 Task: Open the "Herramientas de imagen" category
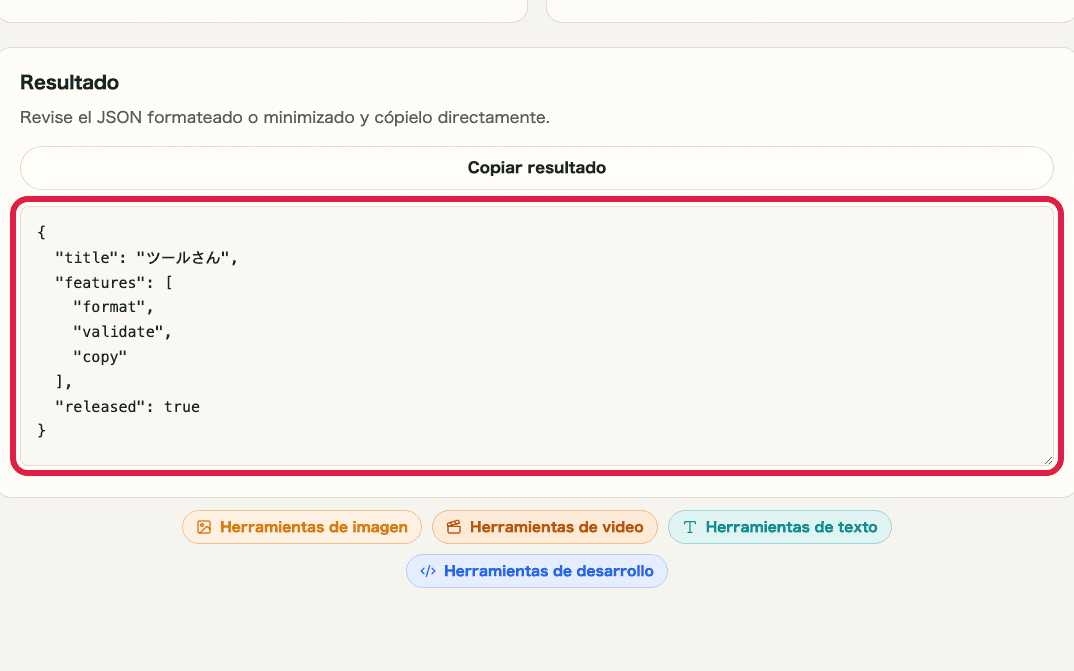tap(301, 527)
